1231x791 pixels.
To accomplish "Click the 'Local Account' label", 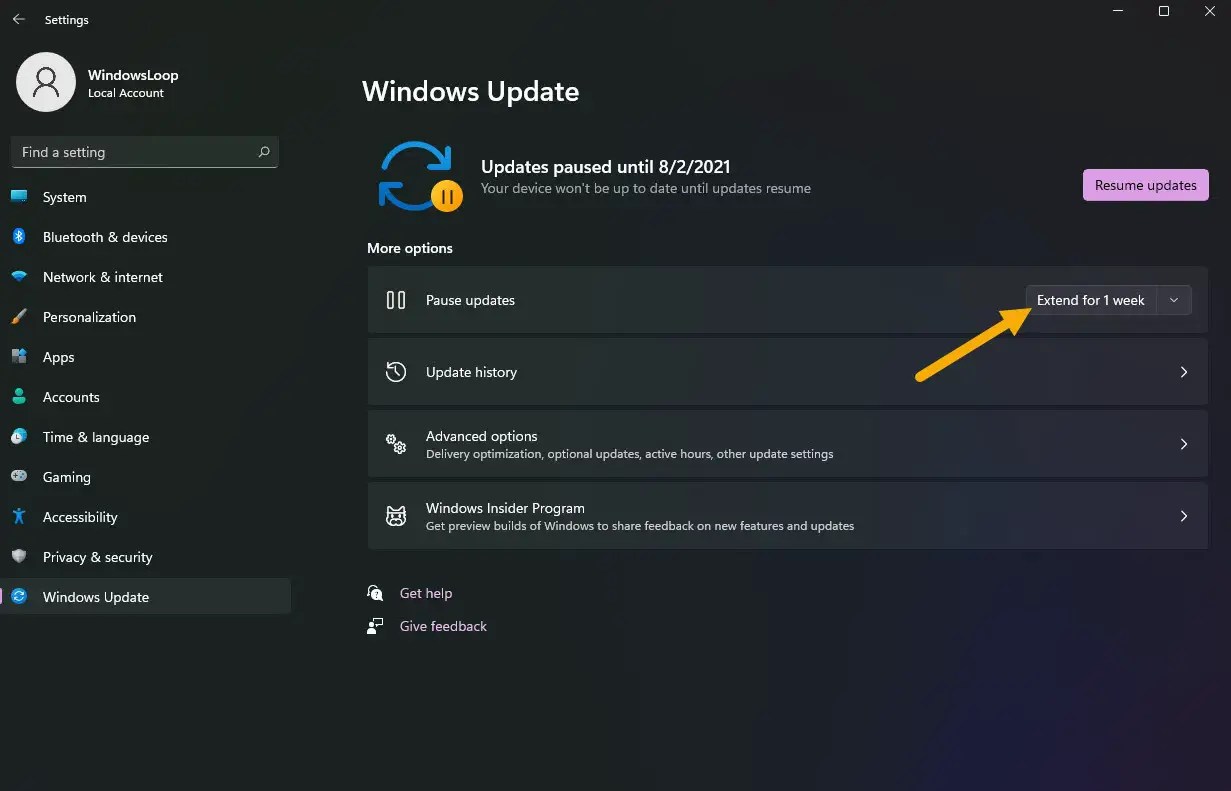I will coord(126,93).
